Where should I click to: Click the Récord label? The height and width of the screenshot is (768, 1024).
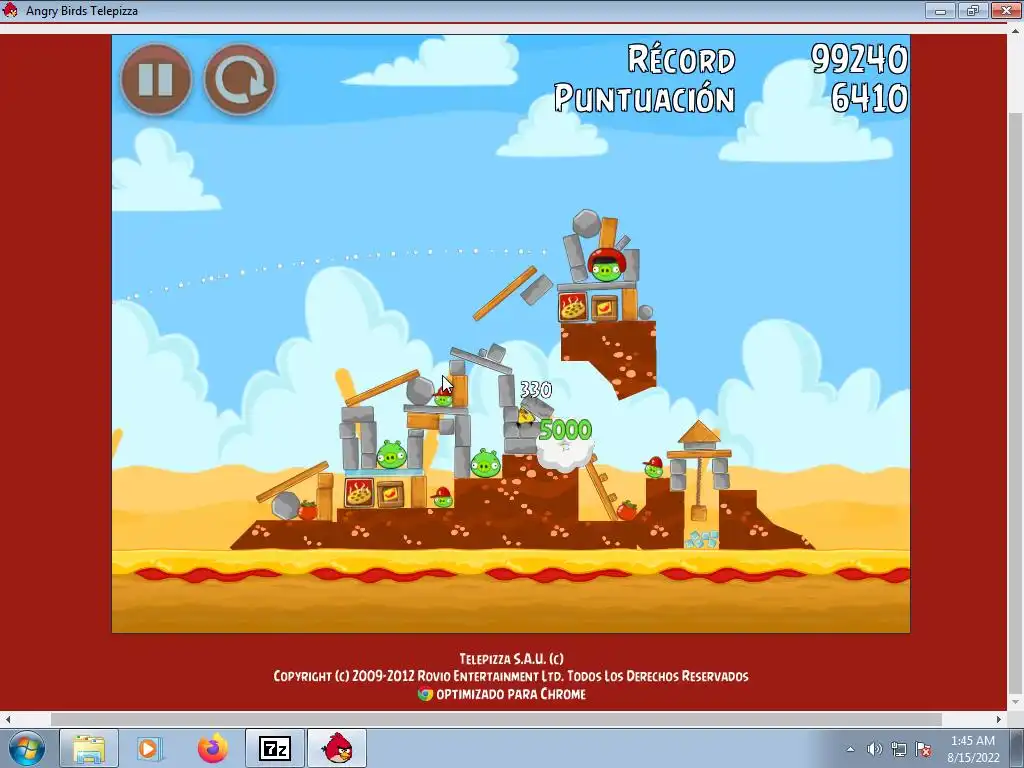[x=681, y=59]
